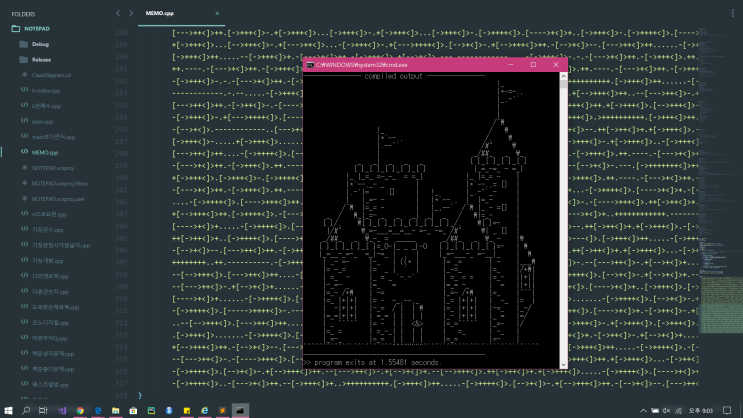The image size is (743, 418).
Task: Click the NOTEPAD folder icon
Action: tap(16, 28)
